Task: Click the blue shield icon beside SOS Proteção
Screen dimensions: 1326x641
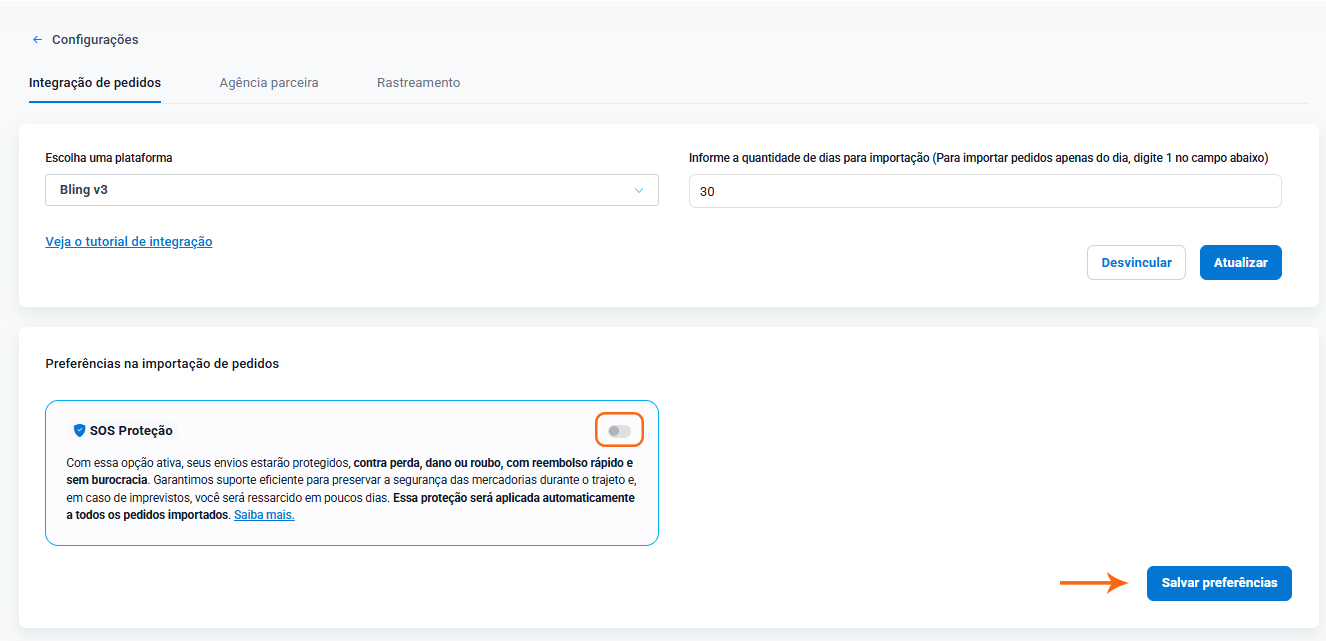Action: point(80,431)
